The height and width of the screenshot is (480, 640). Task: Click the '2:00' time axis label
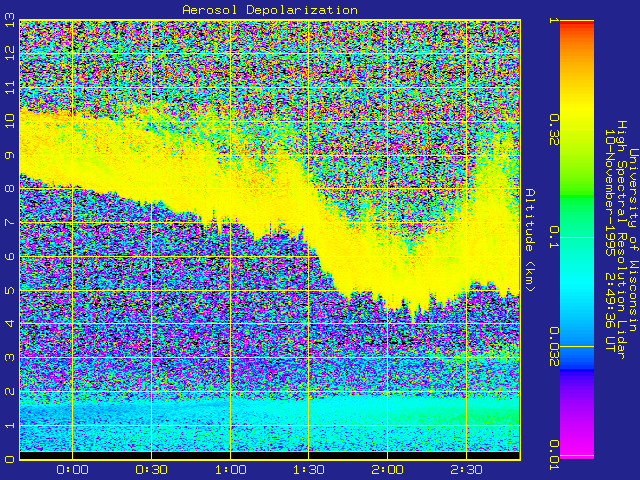pyautogui.click(x=387, y=470)
